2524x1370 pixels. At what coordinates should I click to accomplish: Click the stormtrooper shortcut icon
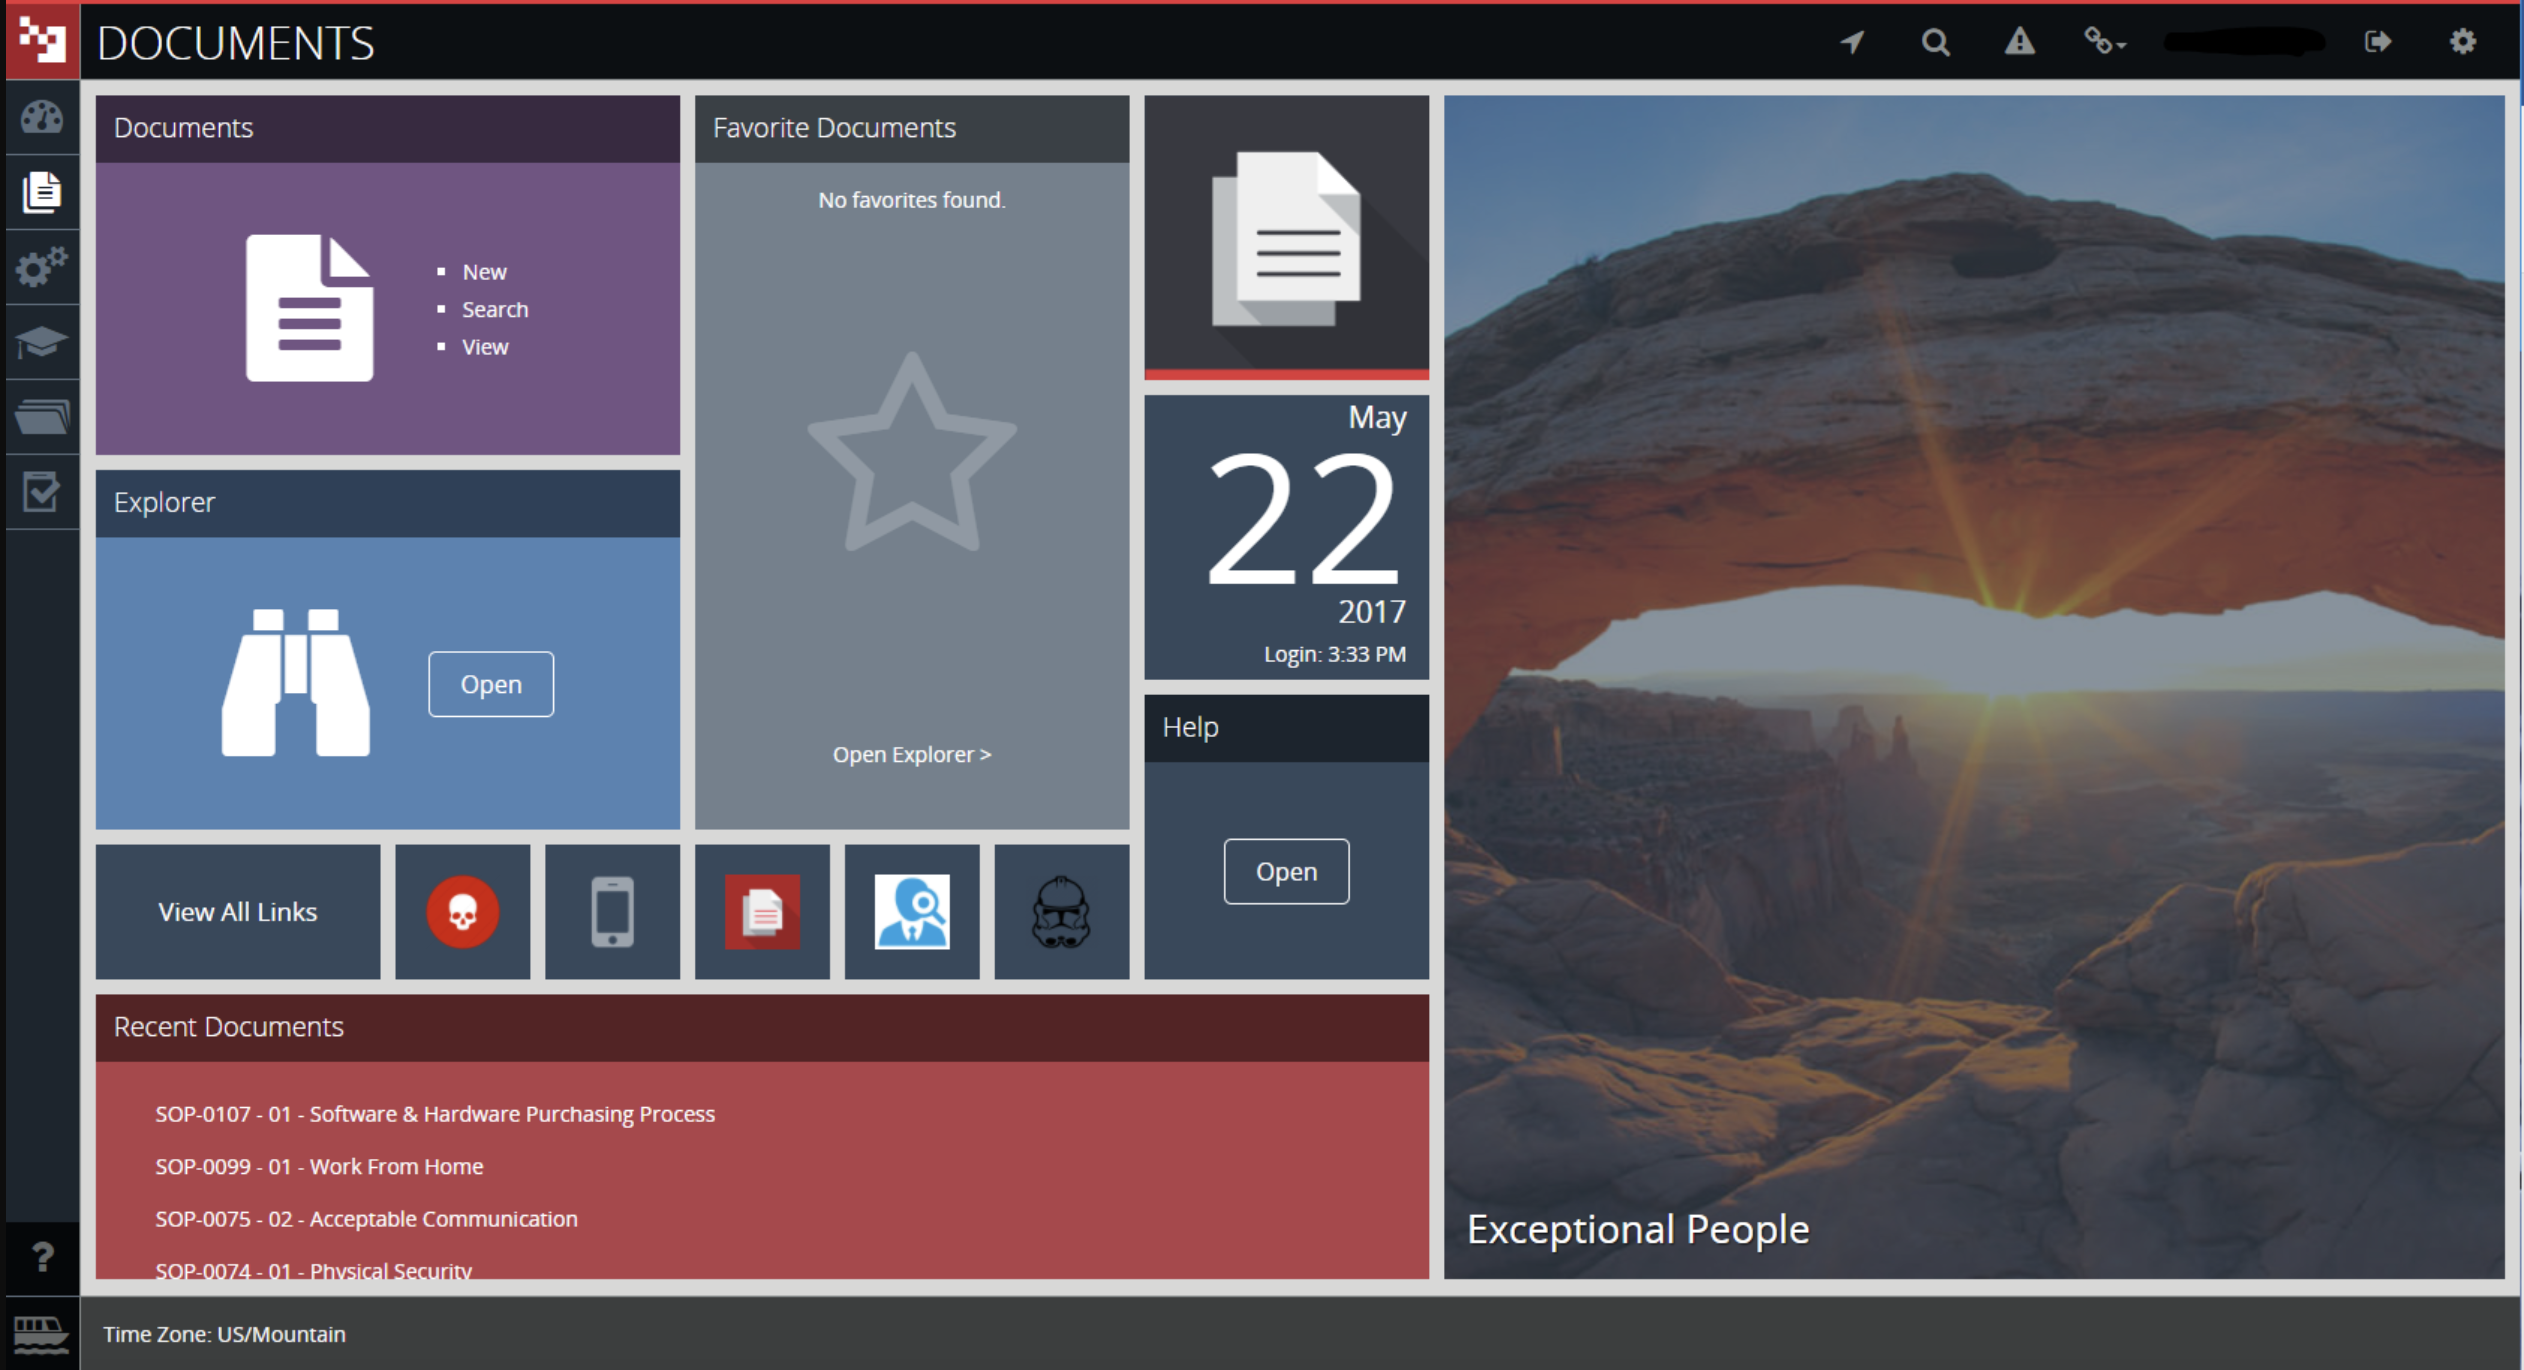[x=1062, y=911]
